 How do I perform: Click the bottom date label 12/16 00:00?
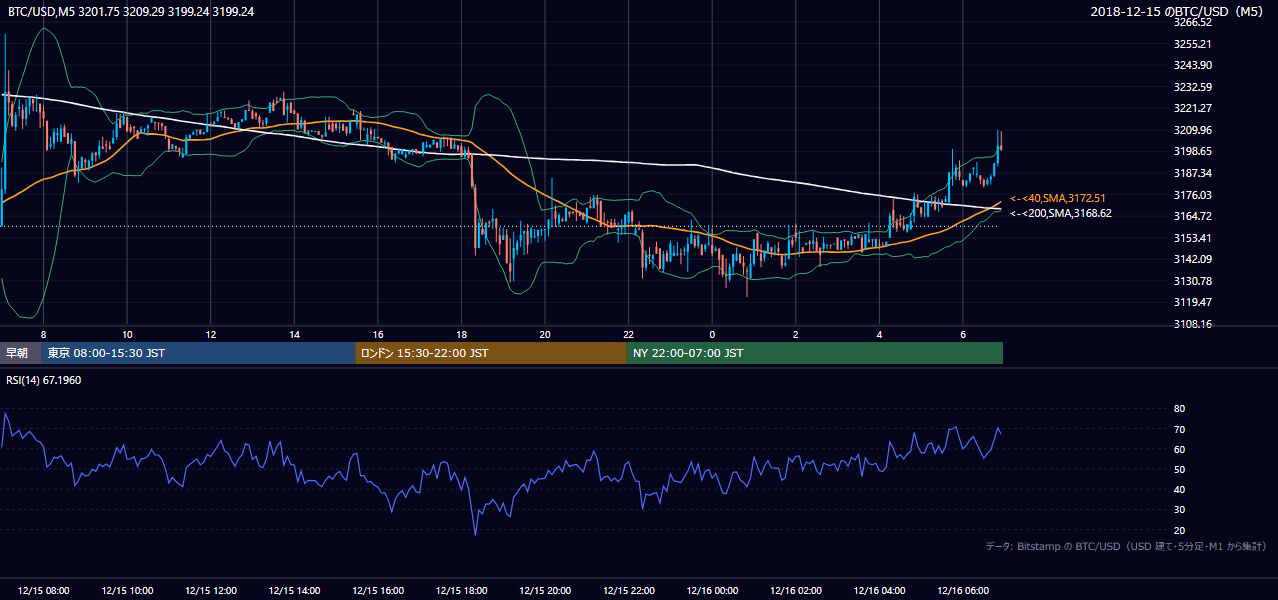(x=712, y=591)
